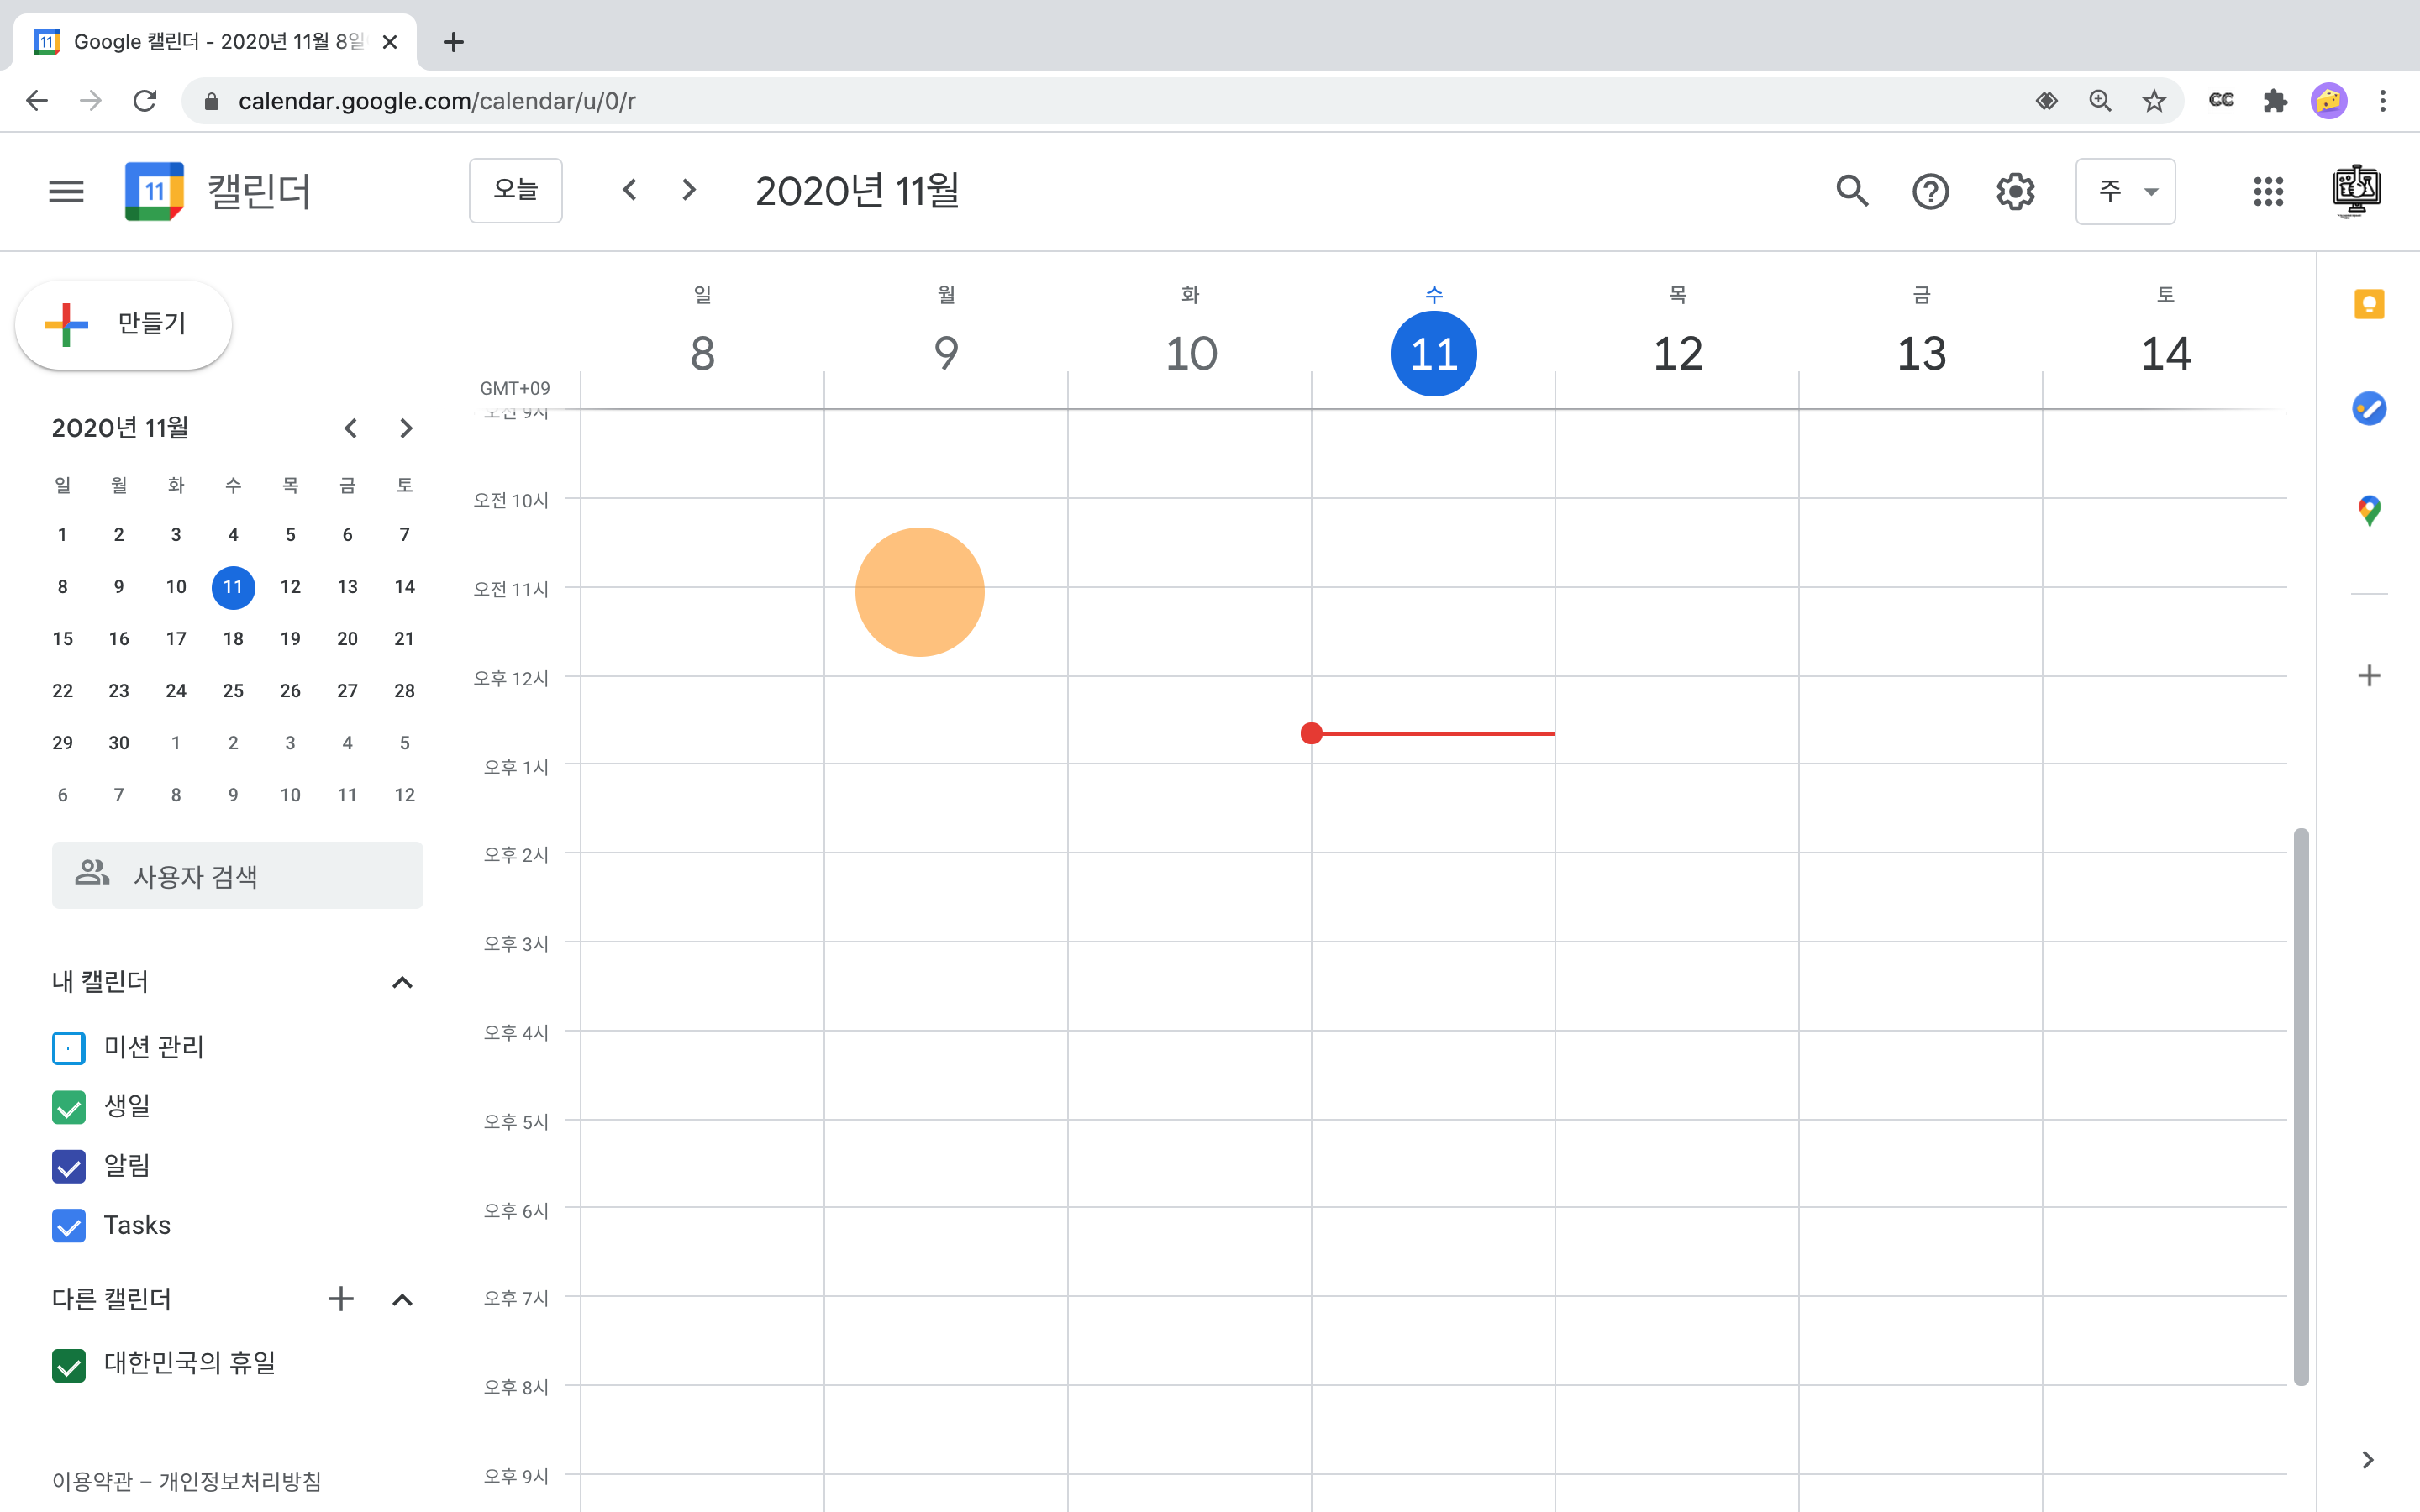The height and width of the screenshot is (1512, 2420).
Task: Uncheck the 생일 calendar
Action: (x=68, y=1106)
